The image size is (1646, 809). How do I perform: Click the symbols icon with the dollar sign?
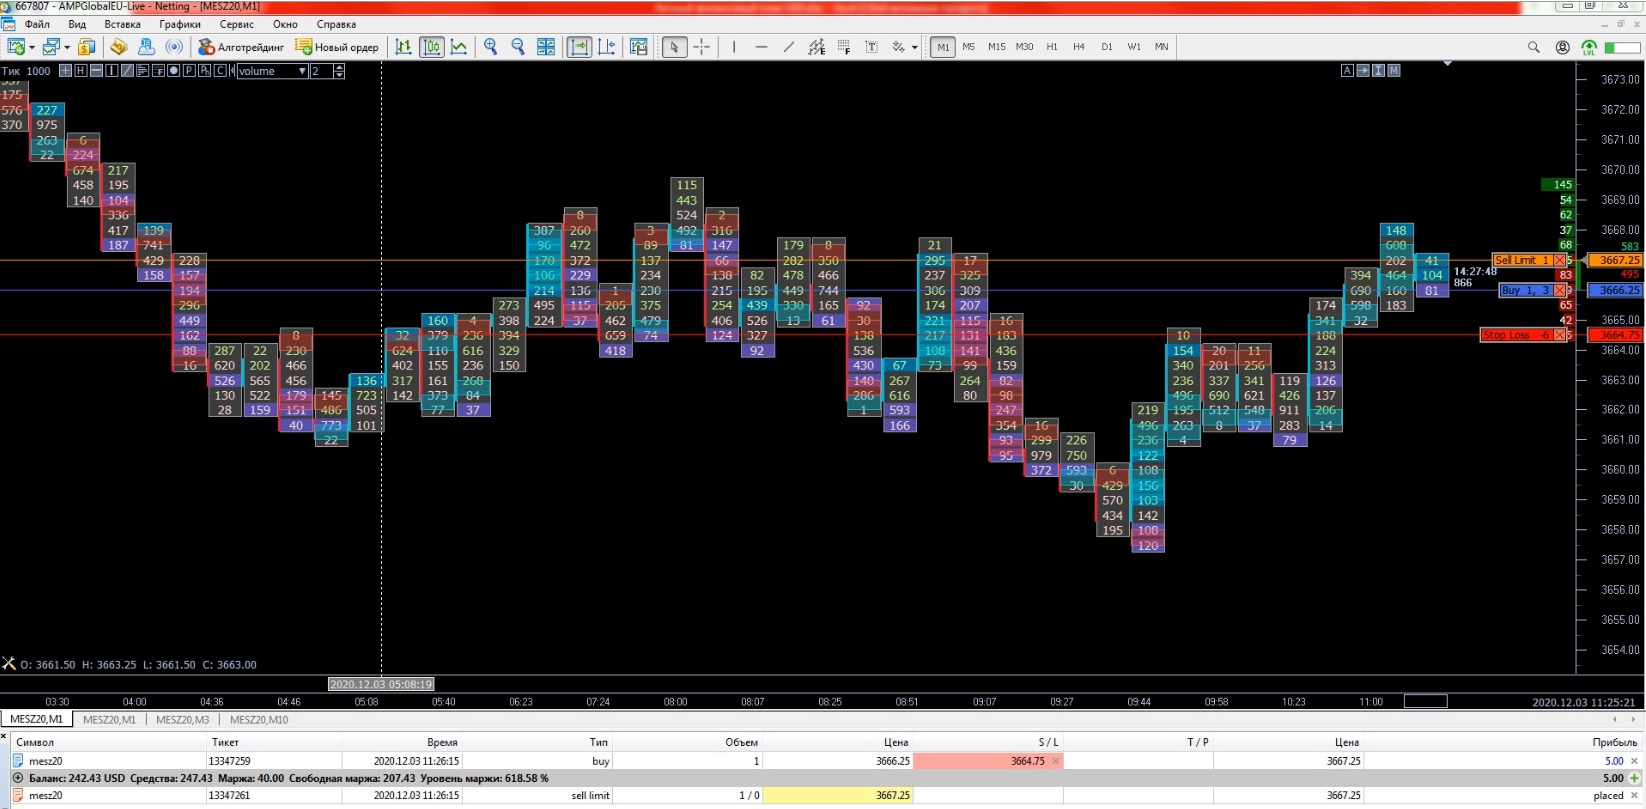point(87,47)
